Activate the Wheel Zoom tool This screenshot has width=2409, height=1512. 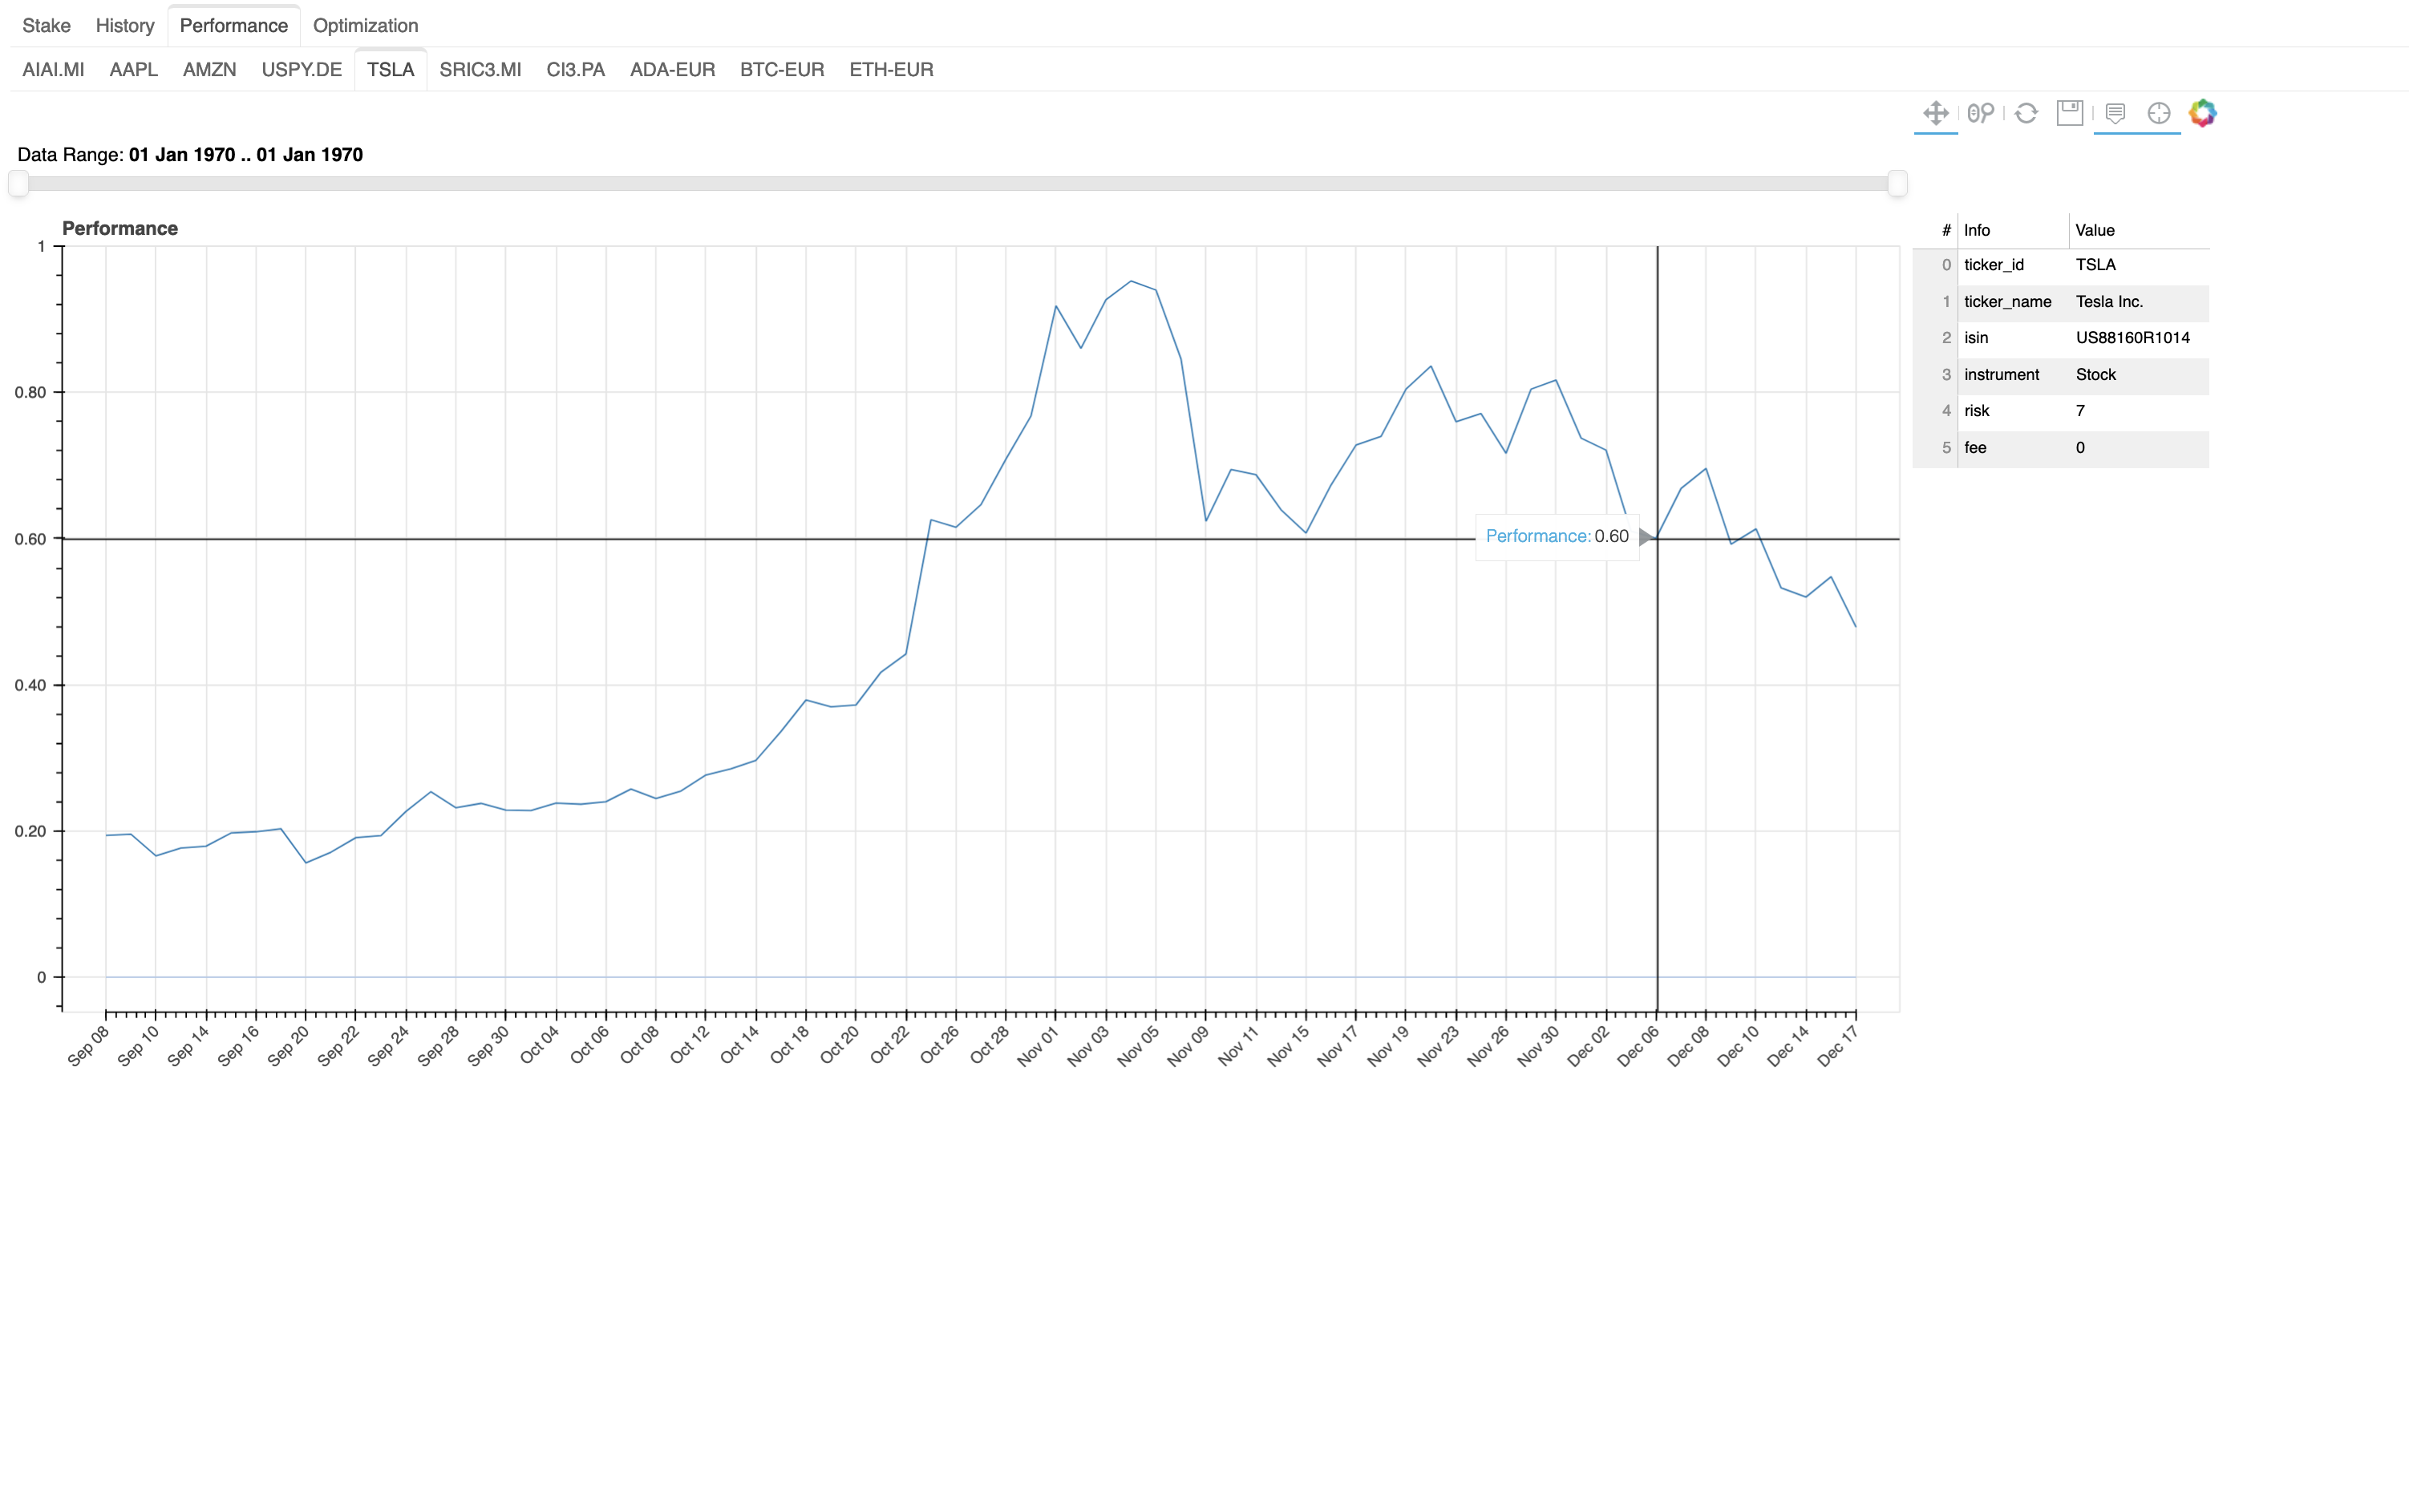click(x=1980, y=113)
